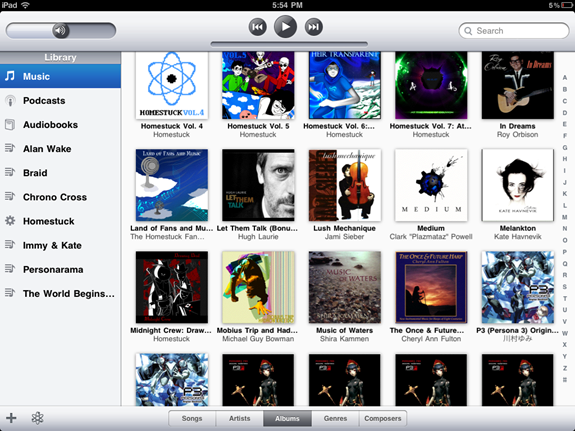Image resolution: width=575 pixels, height=431 pixels.
Task: Switch to the Composers tab
Action: tap(382, 419)
